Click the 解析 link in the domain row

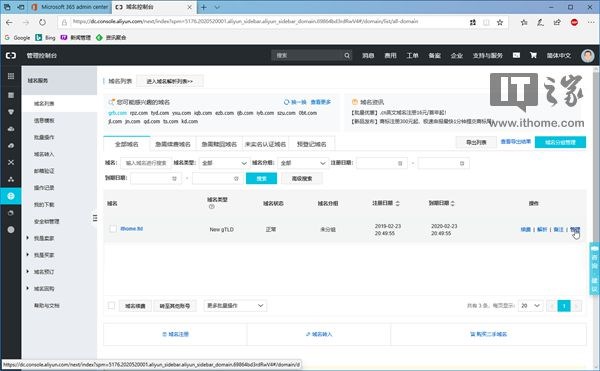pyautogui.click(x=542, y=229)
